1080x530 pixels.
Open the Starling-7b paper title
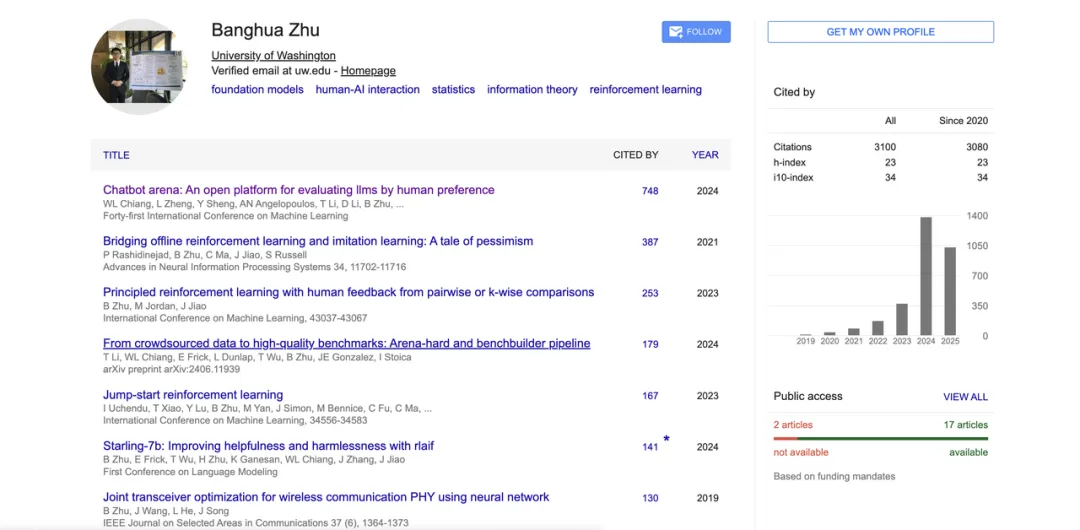click(268, 446)
